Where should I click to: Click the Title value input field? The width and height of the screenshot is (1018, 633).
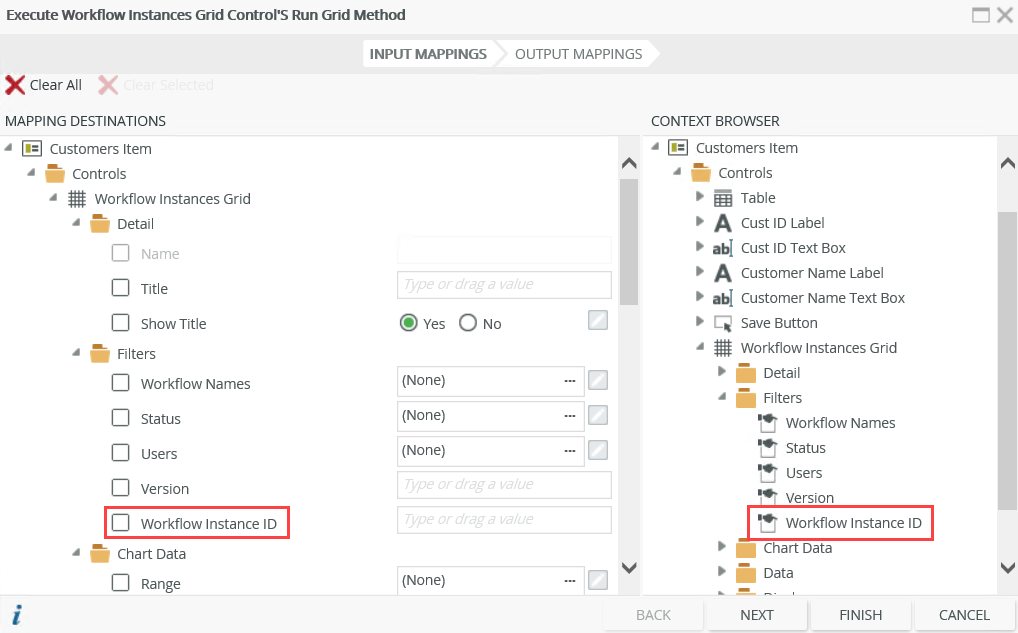coord(504,285)
